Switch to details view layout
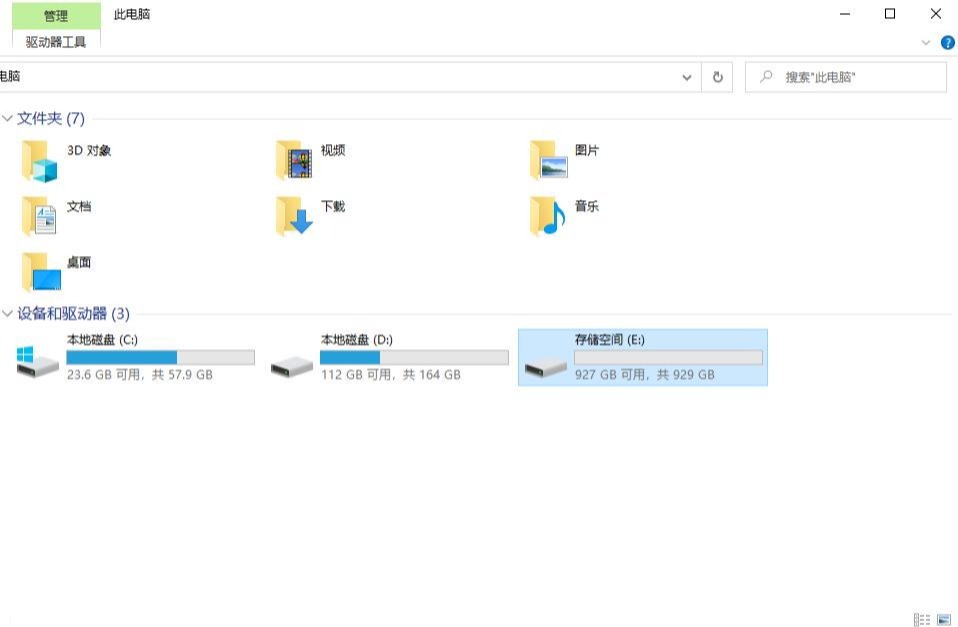Image resolution: width=958 pixels, height=627 pixels. (x=922, y=620)
